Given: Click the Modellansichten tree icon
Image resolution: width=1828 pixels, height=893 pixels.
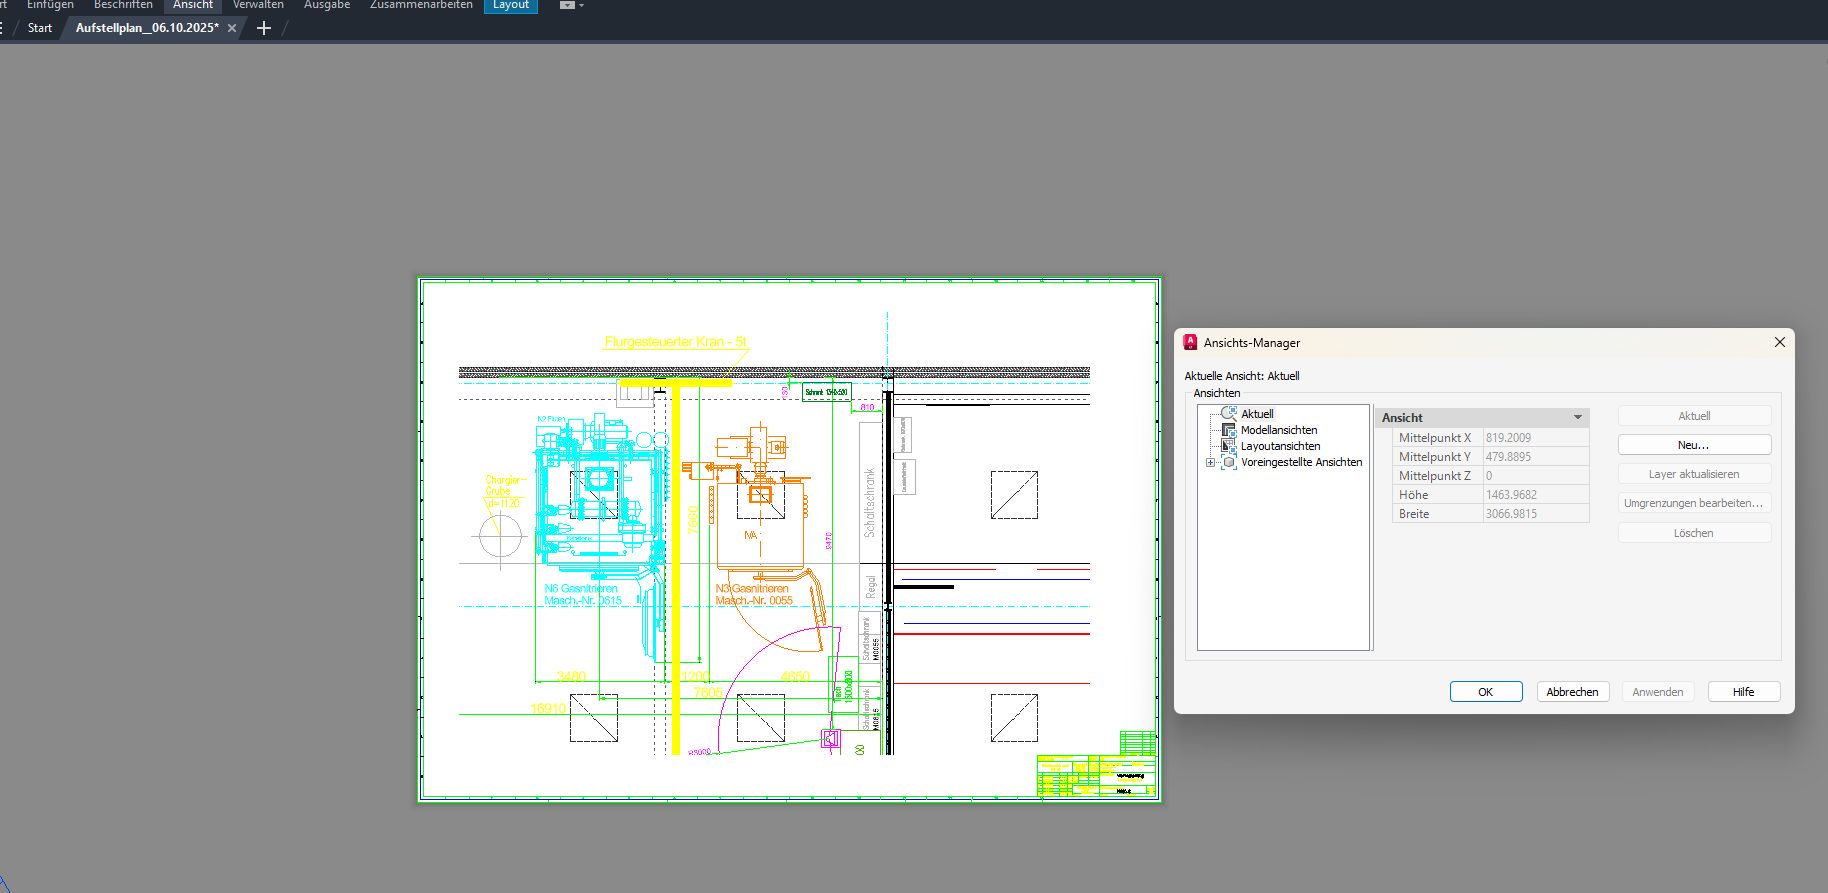Looking at the screenshot, I should (x=1229, y=430).
